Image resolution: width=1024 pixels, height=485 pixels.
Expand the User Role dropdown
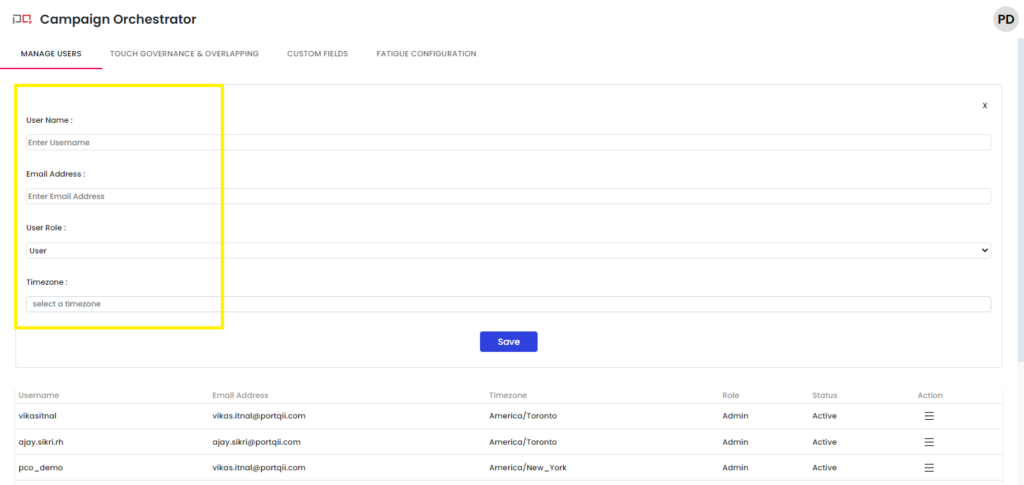coord(508,250)
